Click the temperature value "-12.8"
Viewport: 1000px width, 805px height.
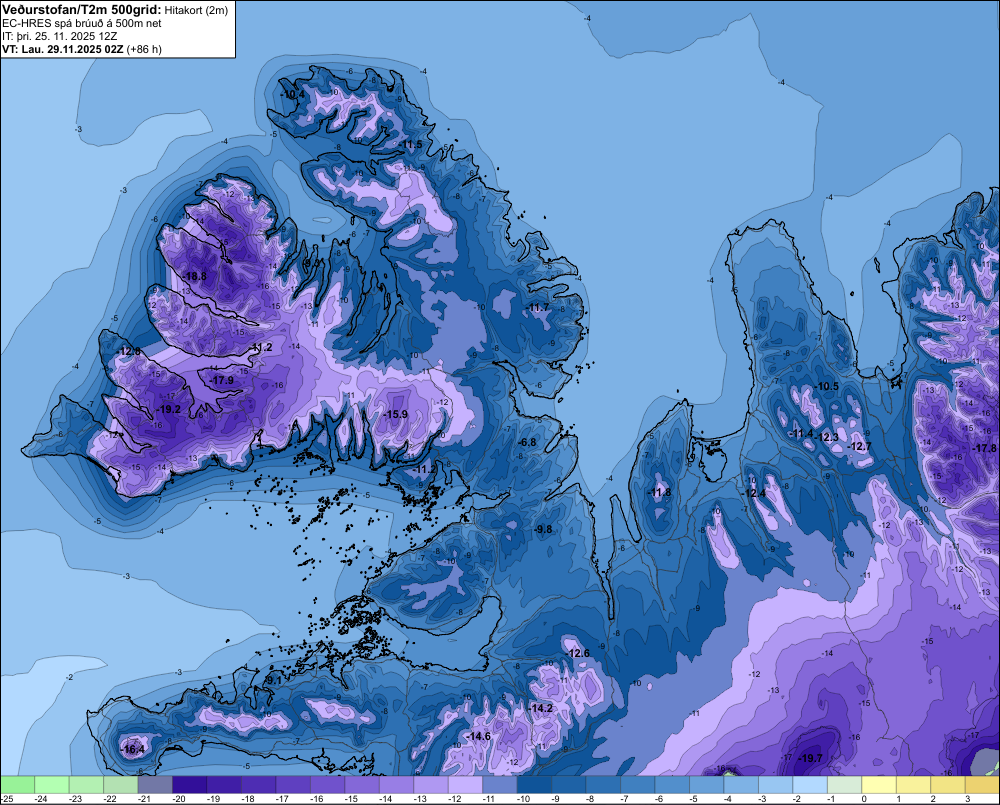pos(129,351)
